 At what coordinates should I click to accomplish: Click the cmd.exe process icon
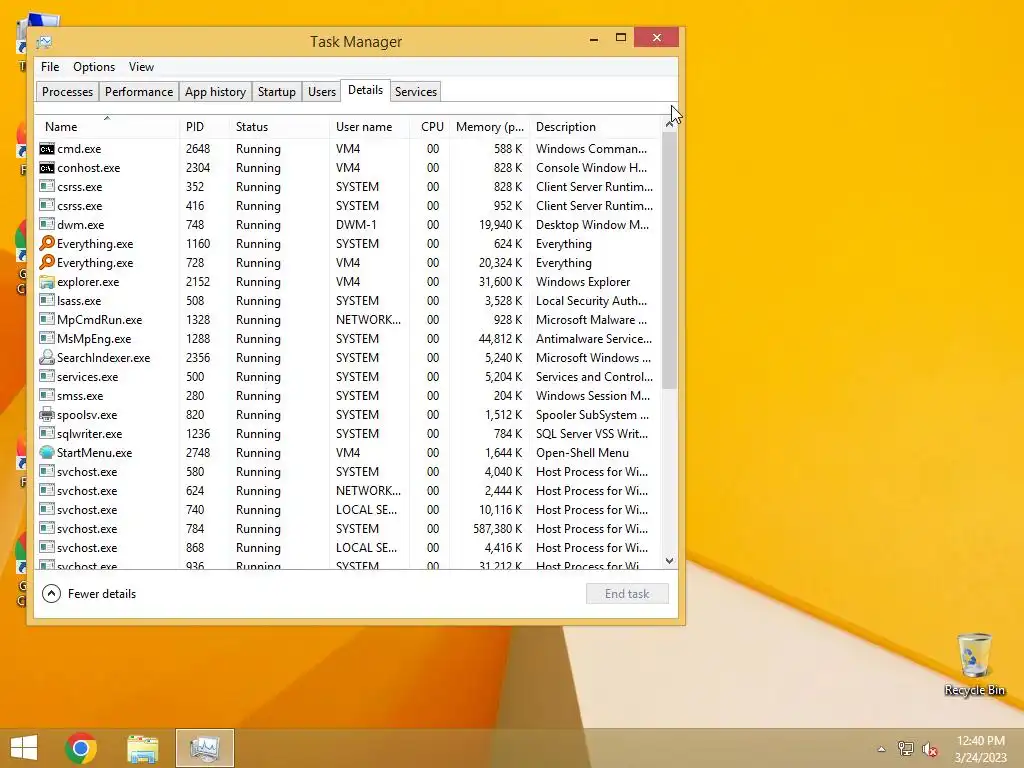[x=46, y=149]
